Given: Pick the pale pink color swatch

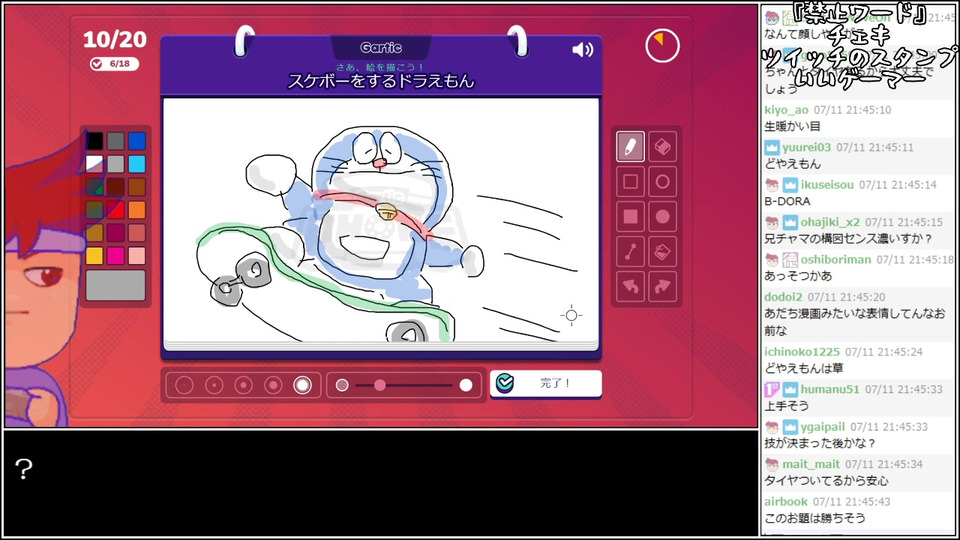Looking at the screenshot, I should point(137,255).
